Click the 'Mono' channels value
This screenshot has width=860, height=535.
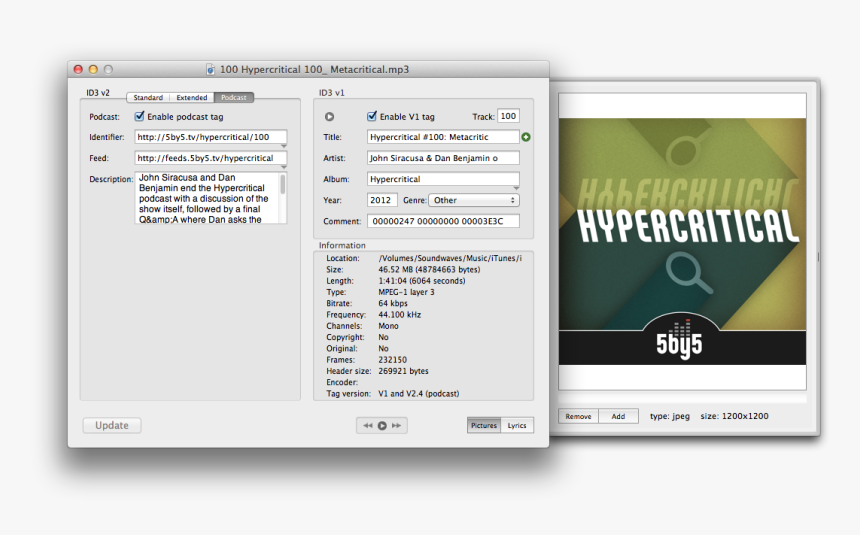[x=388, y=326]
